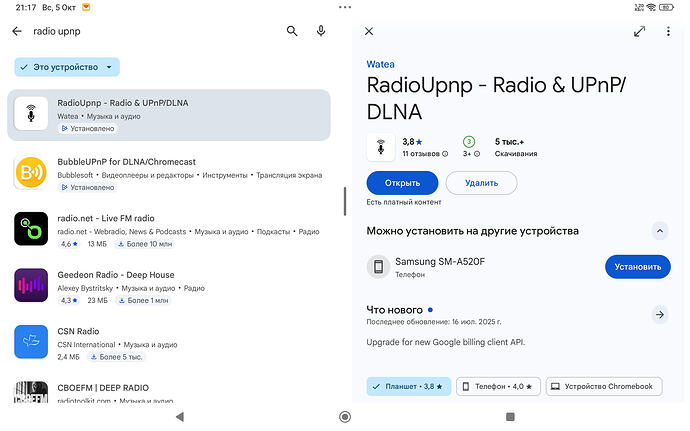Image resolution: width=690 pixels, height=431 pixels.
Task: Tap 'Более 1 млн' badge for Geedeon Radio
Action: 143,300
